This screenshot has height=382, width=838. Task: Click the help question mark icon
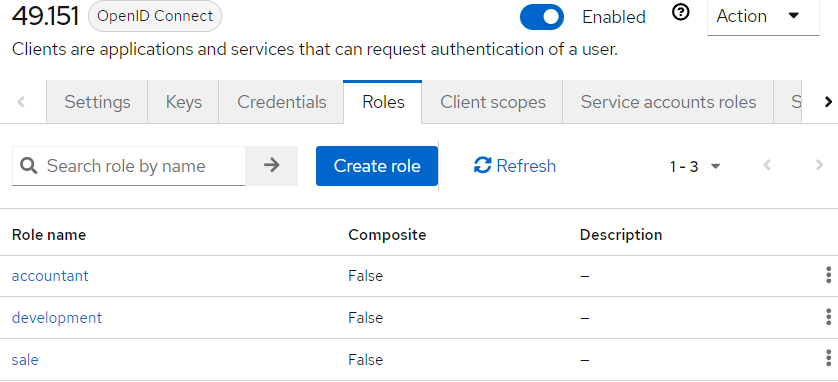(x=680, y=13)
